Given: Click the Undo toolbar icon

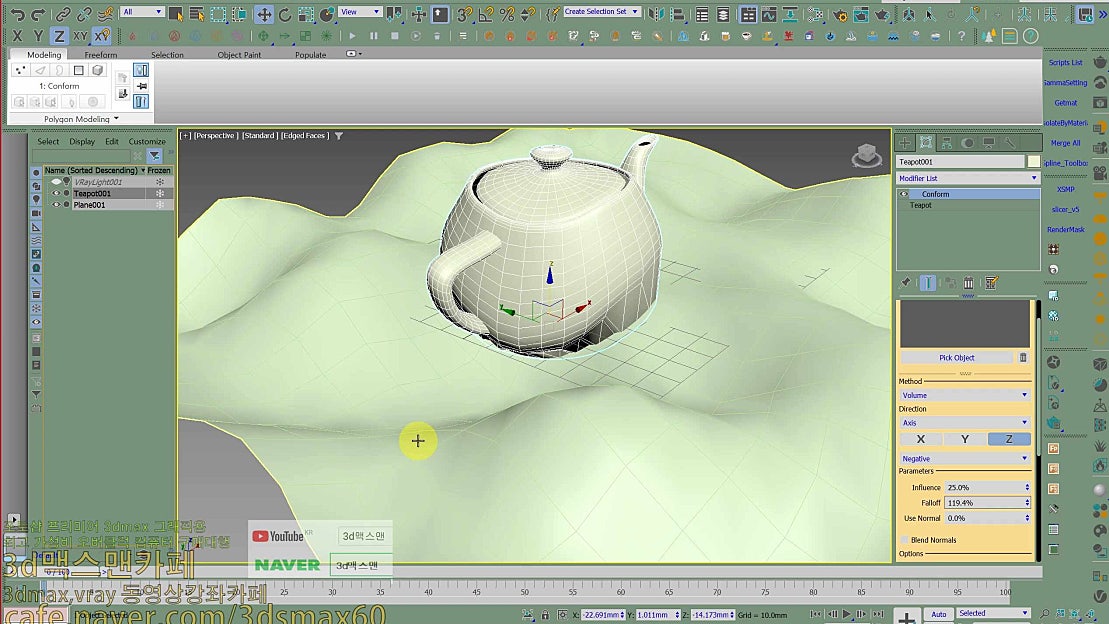Looking at the screenshot, I should tap(17, 11).
